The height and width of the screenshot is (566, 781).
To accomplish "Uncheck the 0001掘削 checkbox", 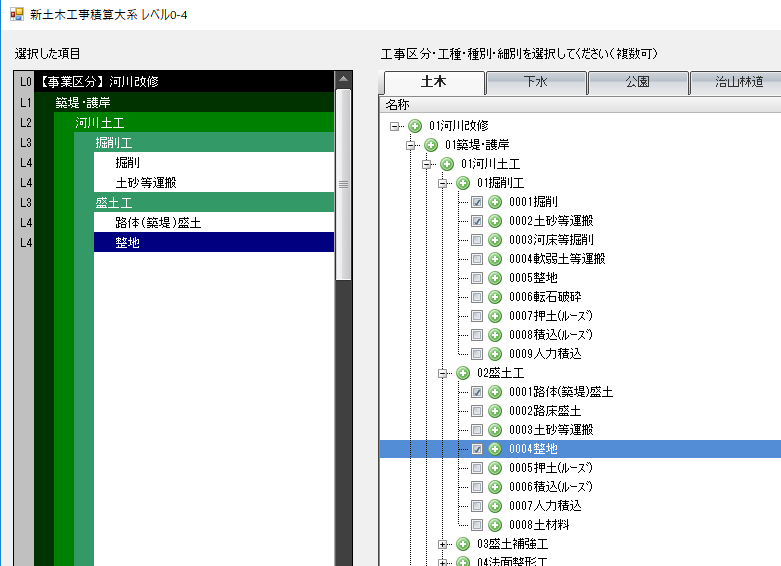I will [477, 202].
